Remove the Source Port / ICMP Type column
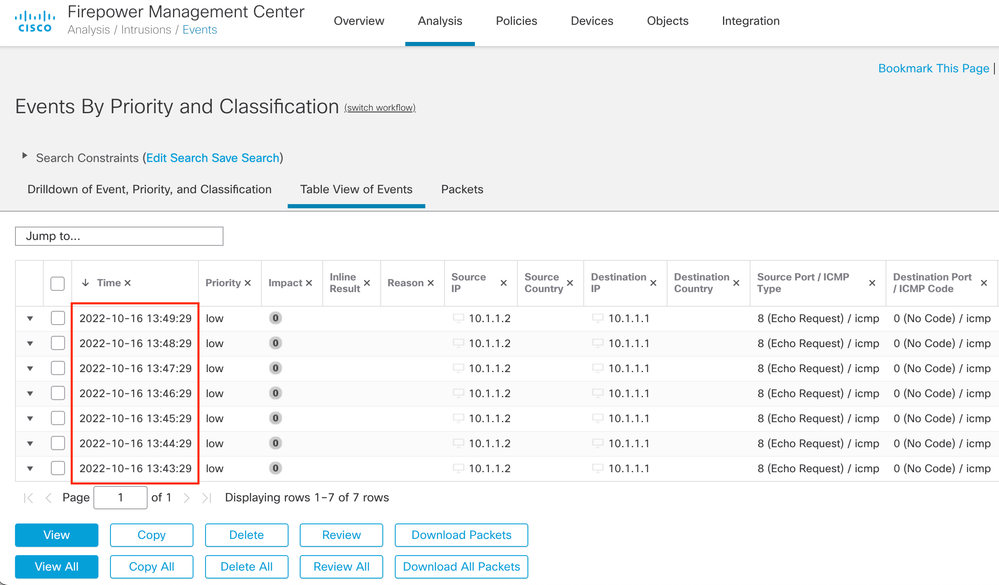Viewport: 999px width, 585px height. pos(872,283)
